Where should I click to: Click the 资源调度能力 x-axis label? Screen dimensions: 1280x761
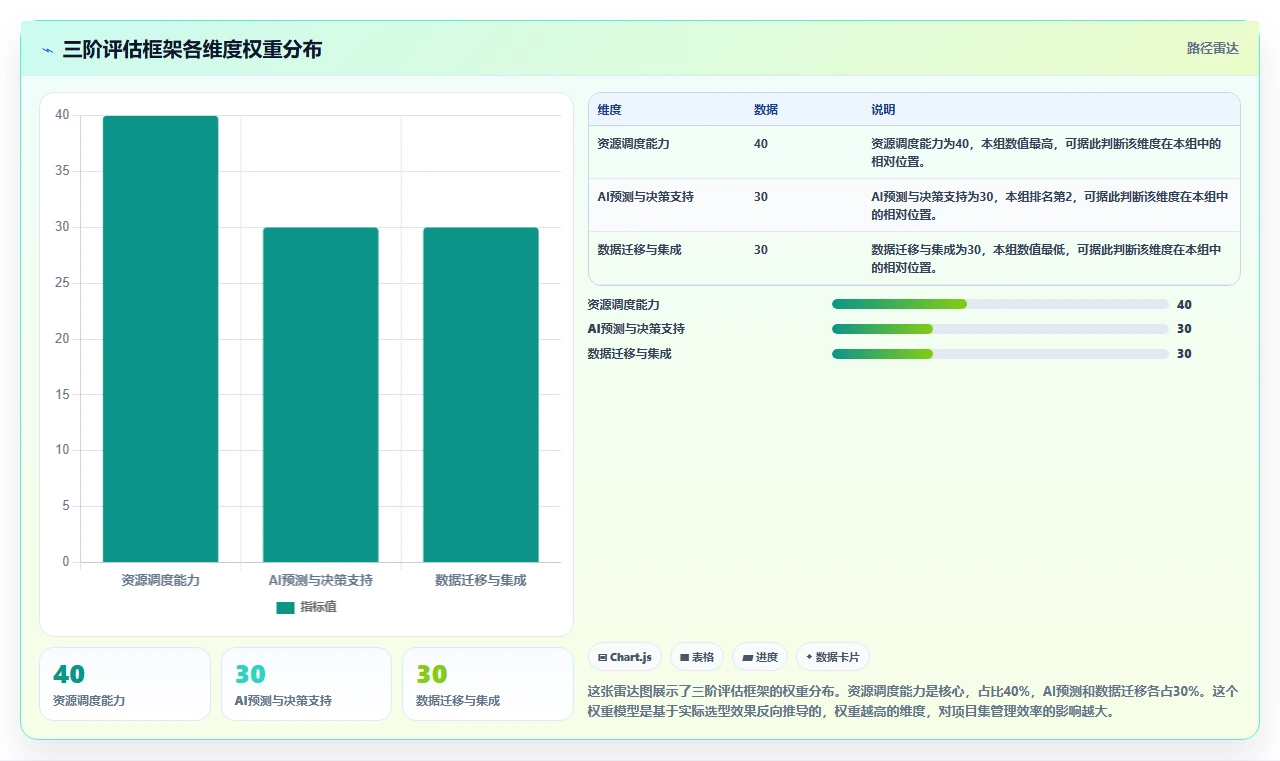(x=160, y=580)
